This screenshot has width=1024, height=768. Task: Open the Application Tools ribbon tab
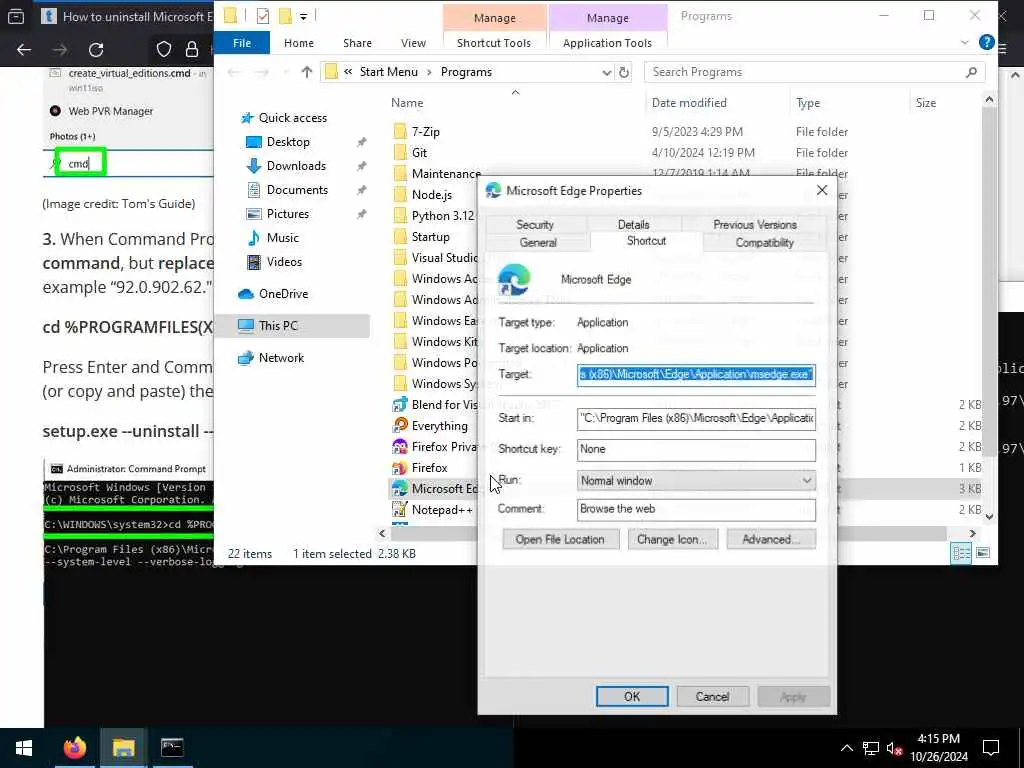click(x=607, y=43)
